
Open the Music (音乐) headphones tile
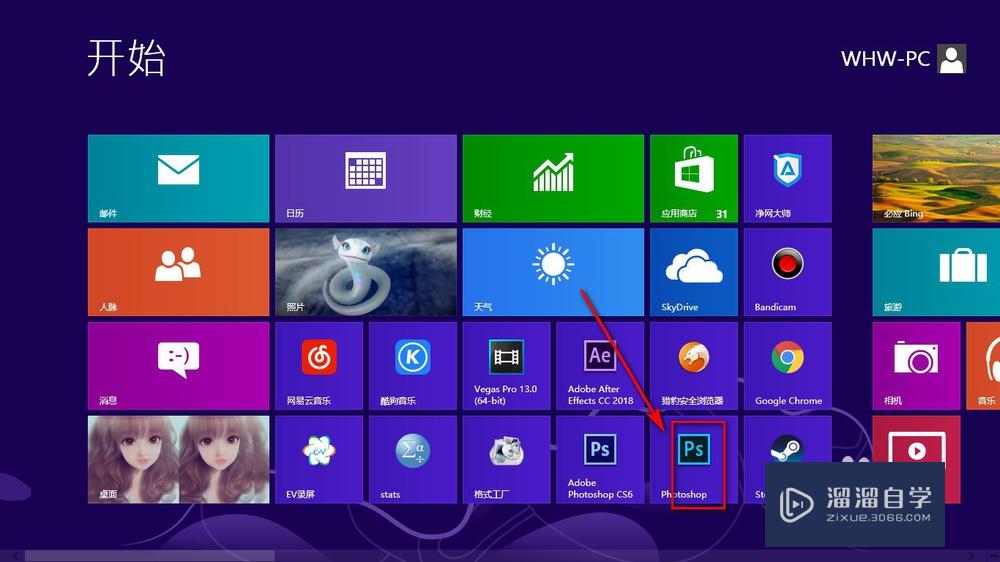click(x=983, y=366)
